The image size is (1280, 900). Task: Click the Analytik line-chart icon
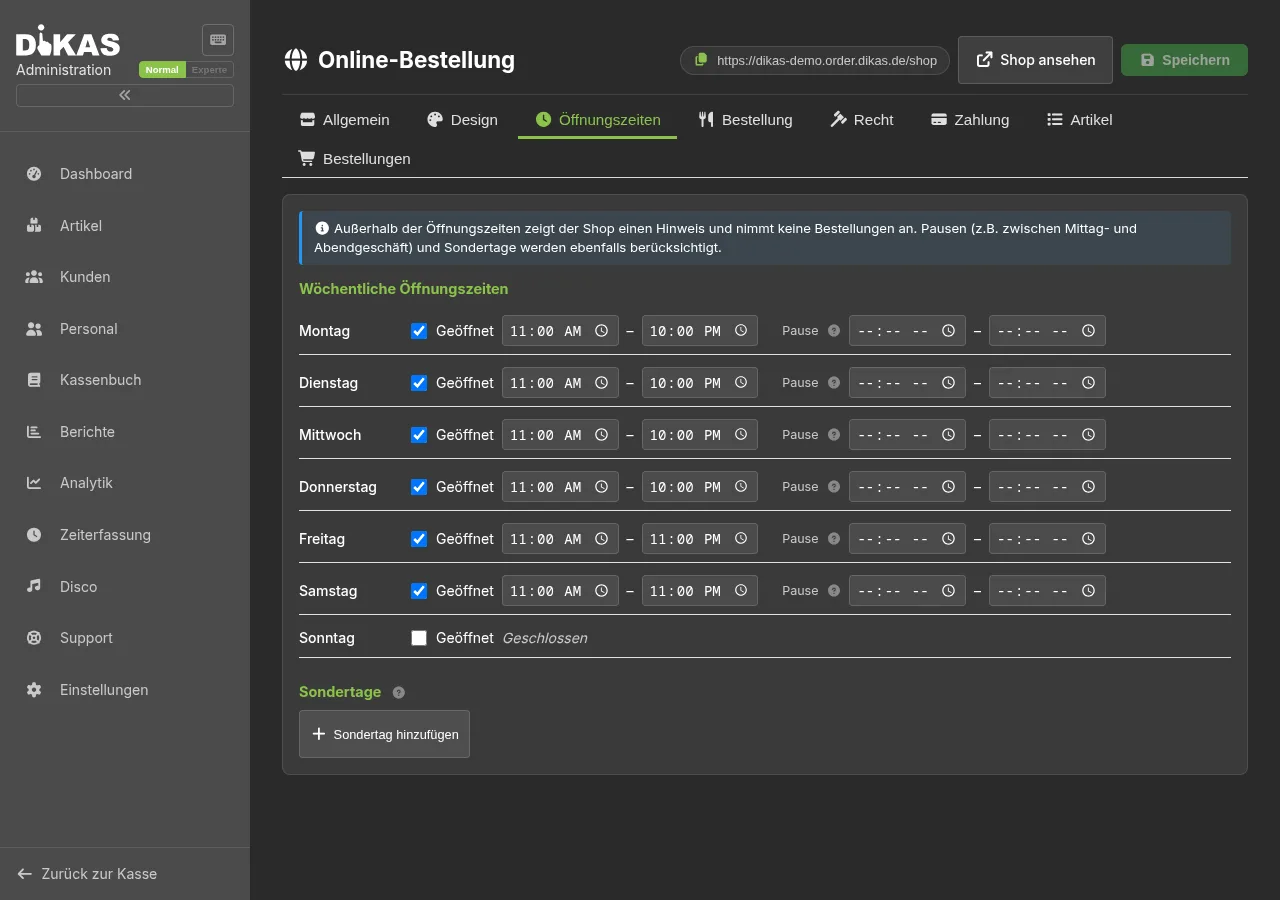(x=34, y=483)
